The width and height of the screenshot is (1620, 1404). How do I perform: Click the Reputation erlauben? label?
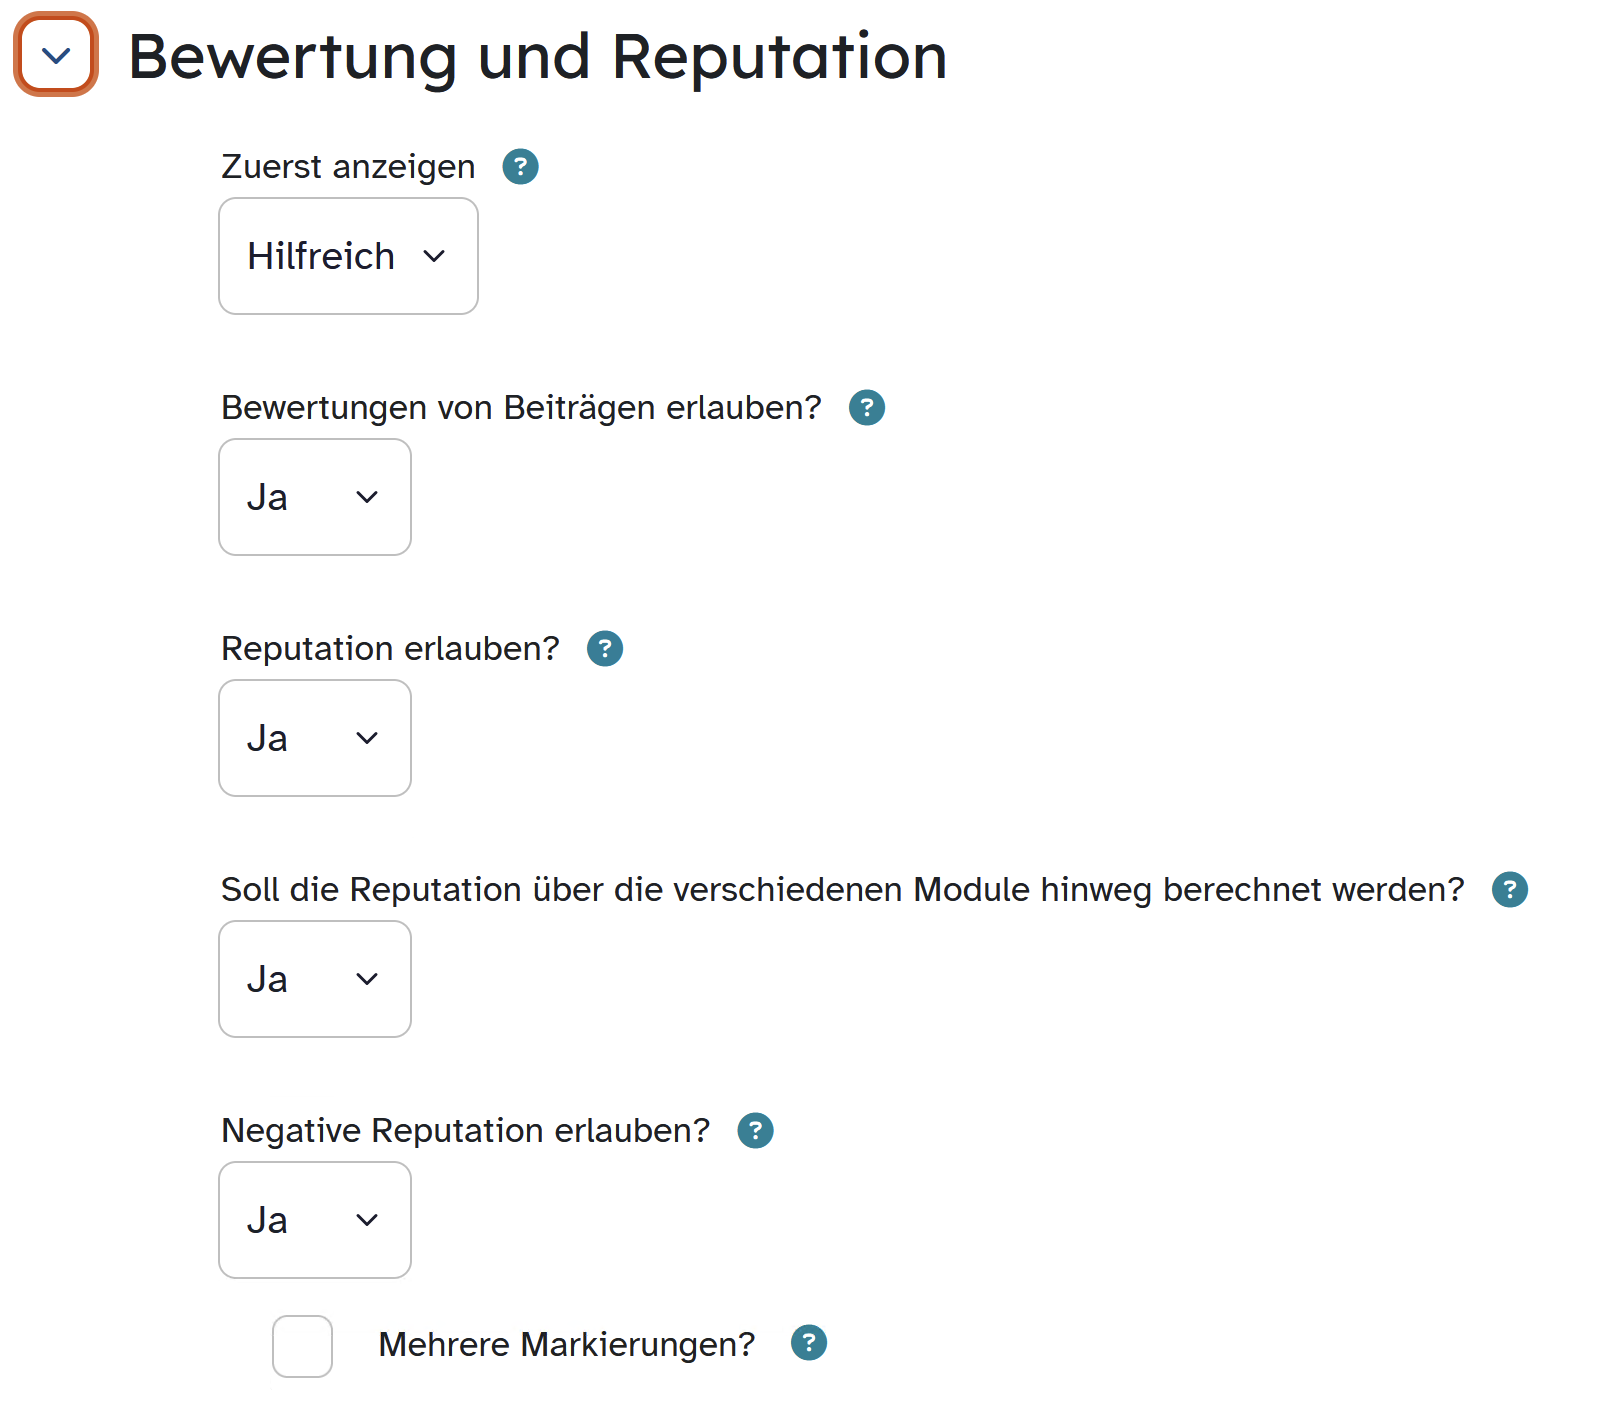point(390,649)
